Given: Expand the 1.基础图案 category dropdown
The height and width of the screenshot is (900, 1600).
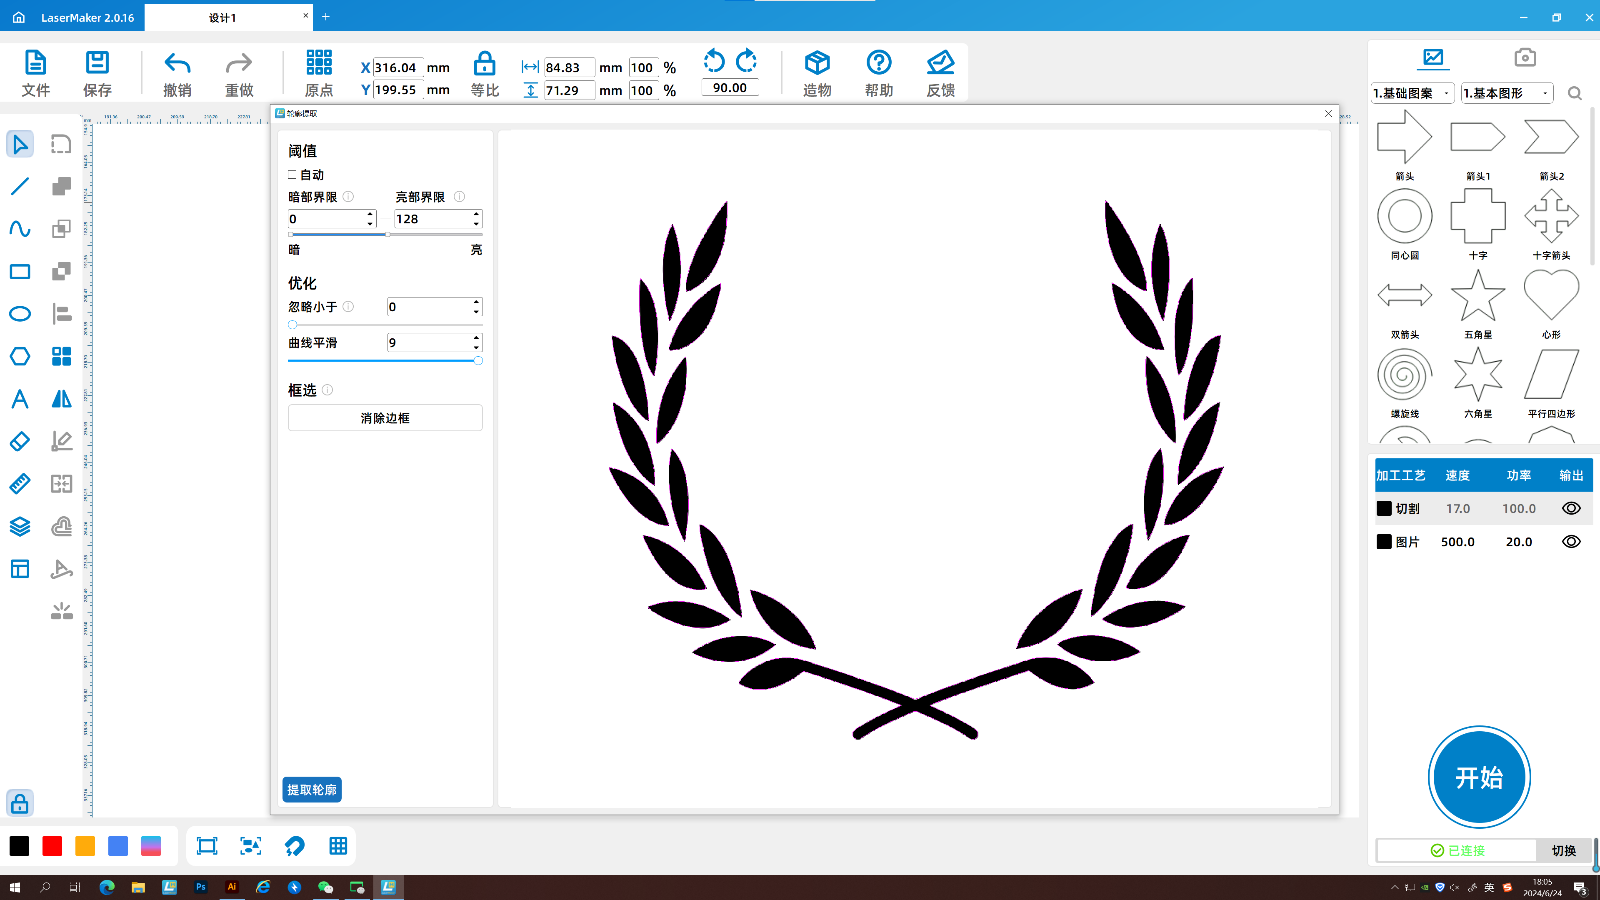Looking at the screenshot, I should tap(1412, 93).
